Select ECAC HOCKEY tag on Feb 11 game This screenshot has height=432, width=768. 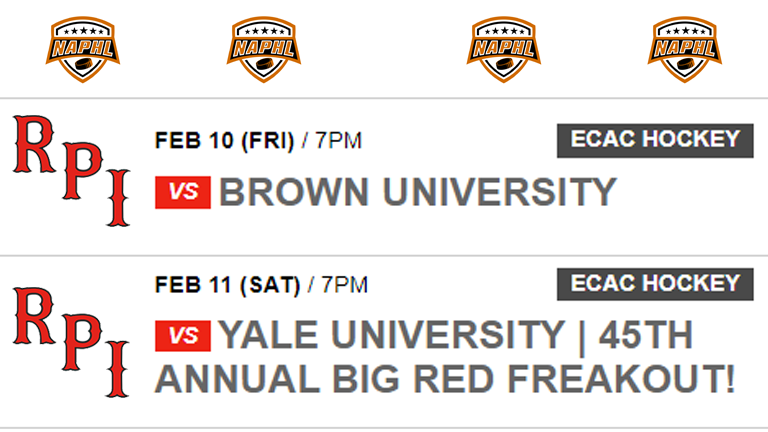(x=655, y=284)
